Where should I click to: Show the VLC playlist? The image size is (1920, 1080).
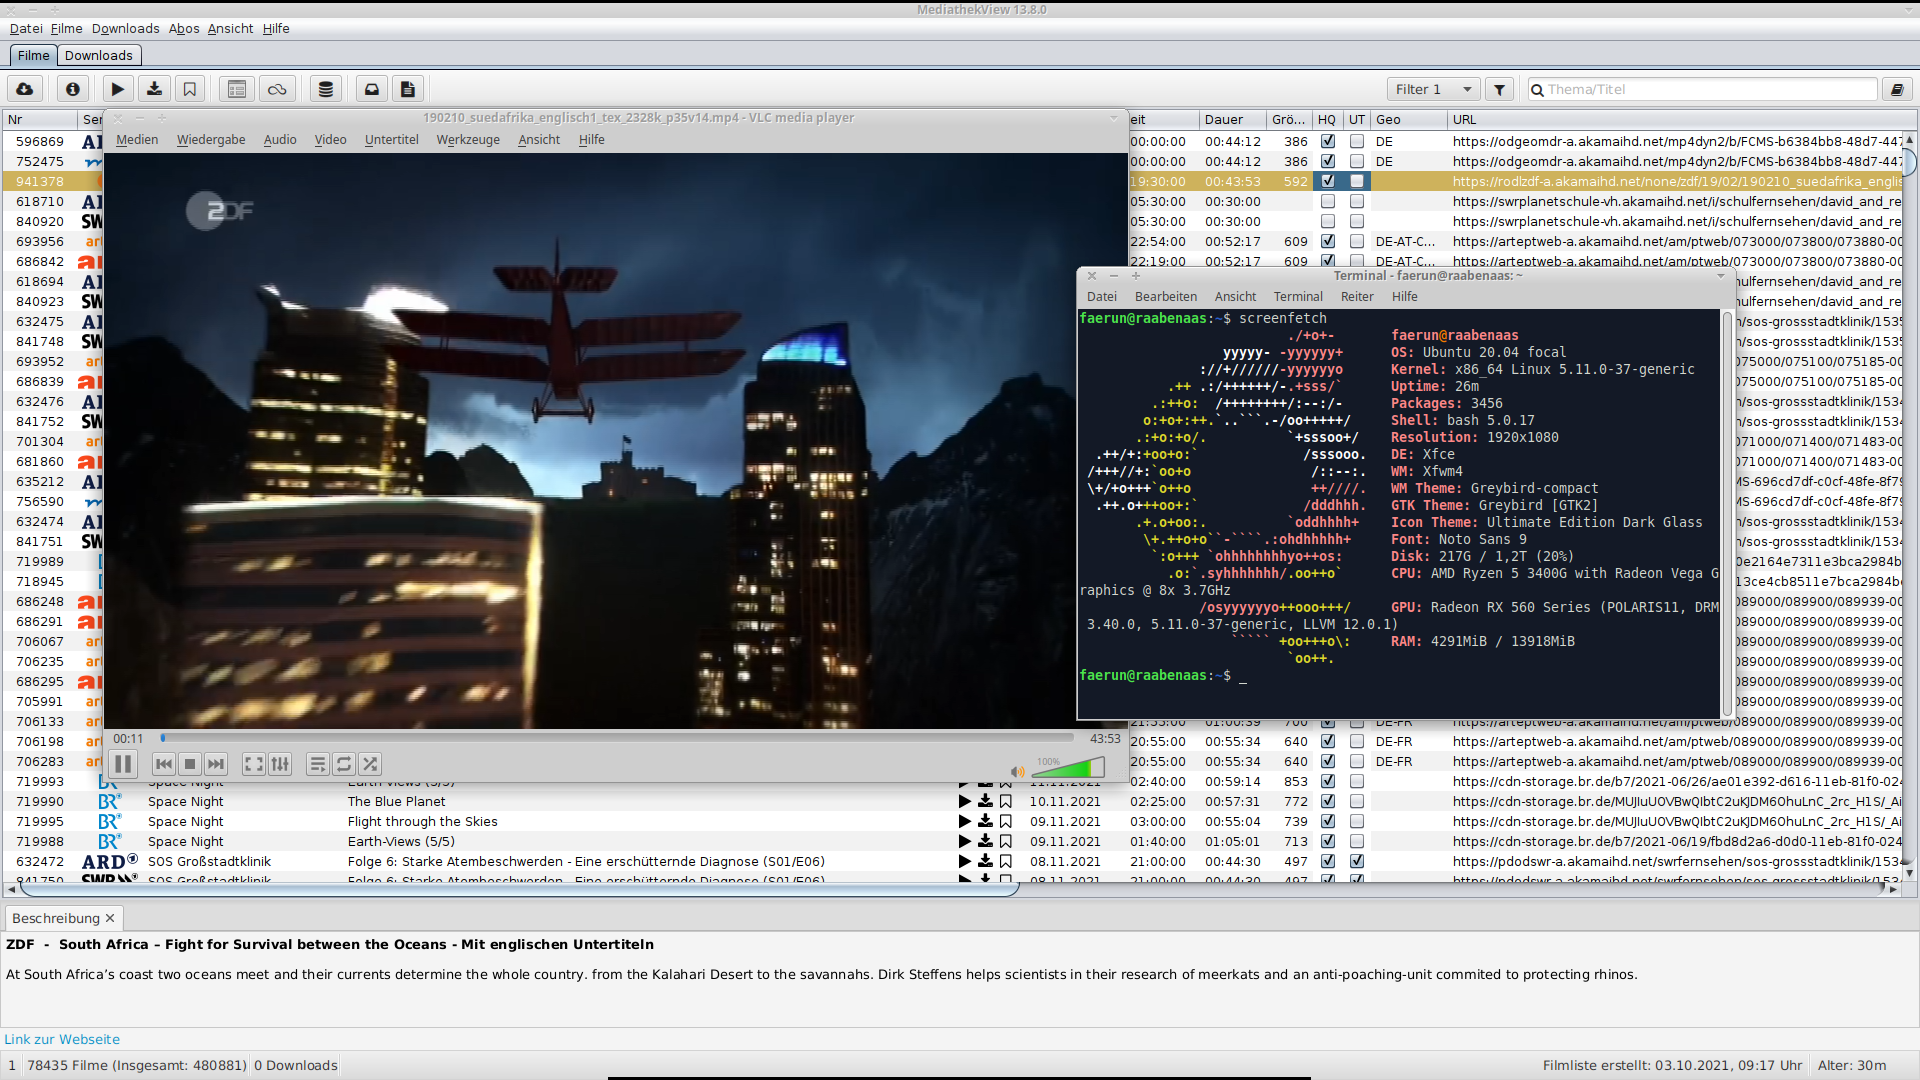click(x=318, y=764)
